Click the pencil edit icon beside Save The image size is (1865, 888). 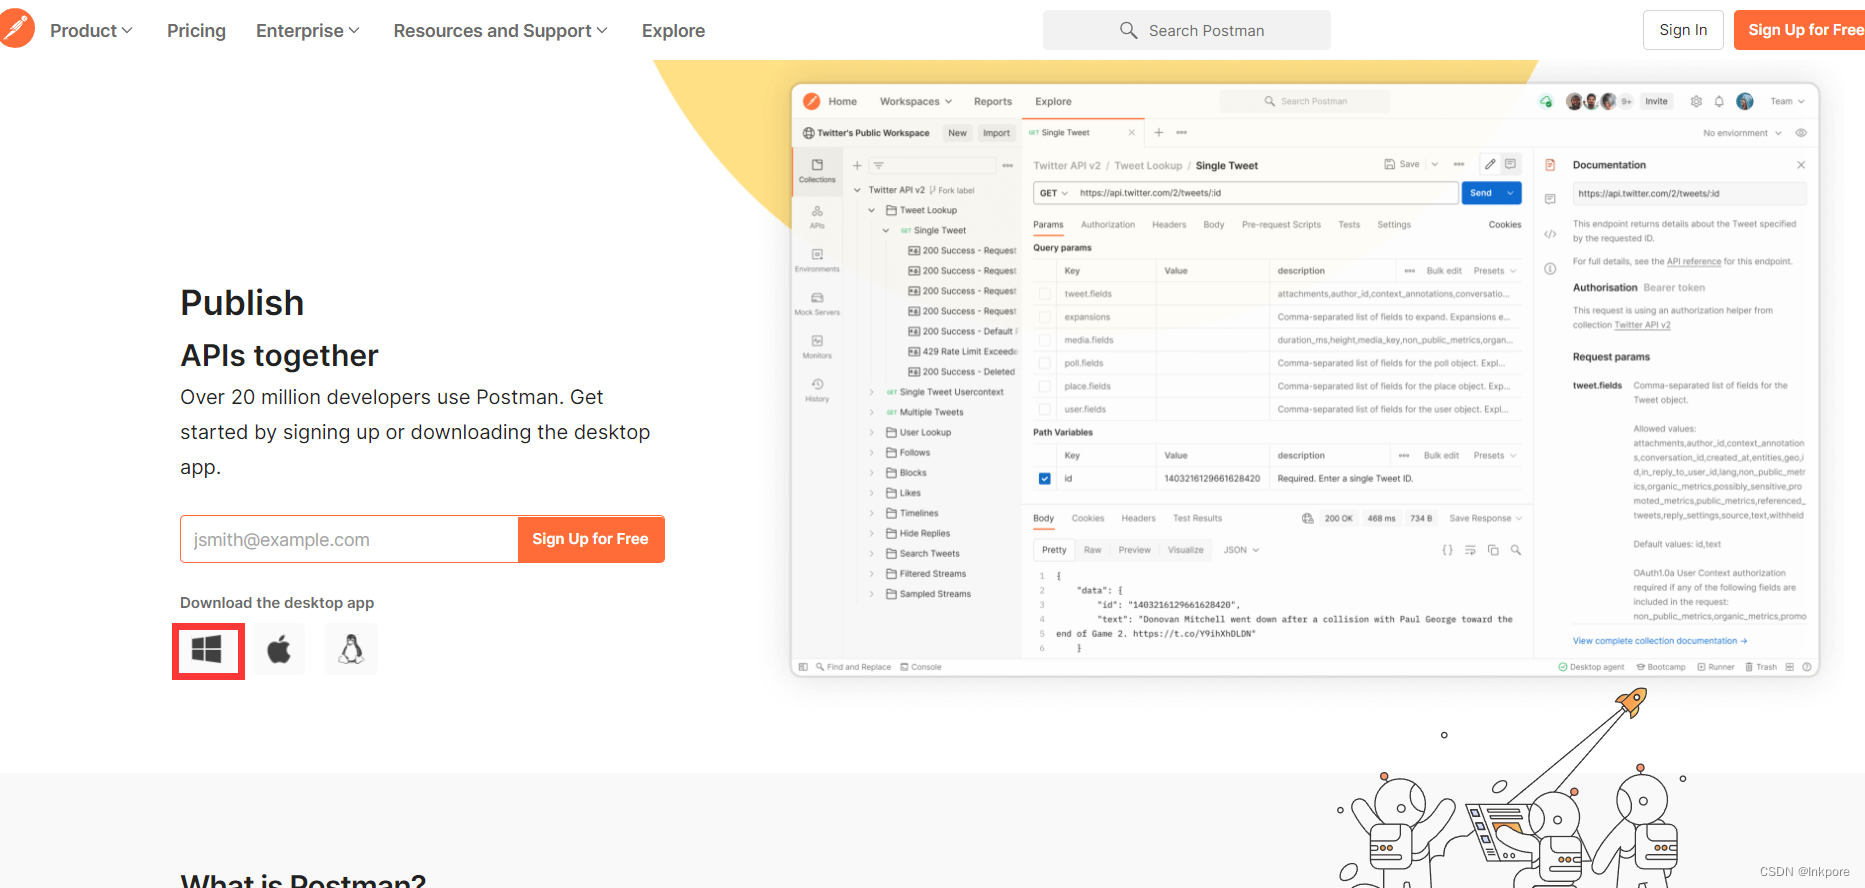pyautogui.click(x=1490, y=164)
